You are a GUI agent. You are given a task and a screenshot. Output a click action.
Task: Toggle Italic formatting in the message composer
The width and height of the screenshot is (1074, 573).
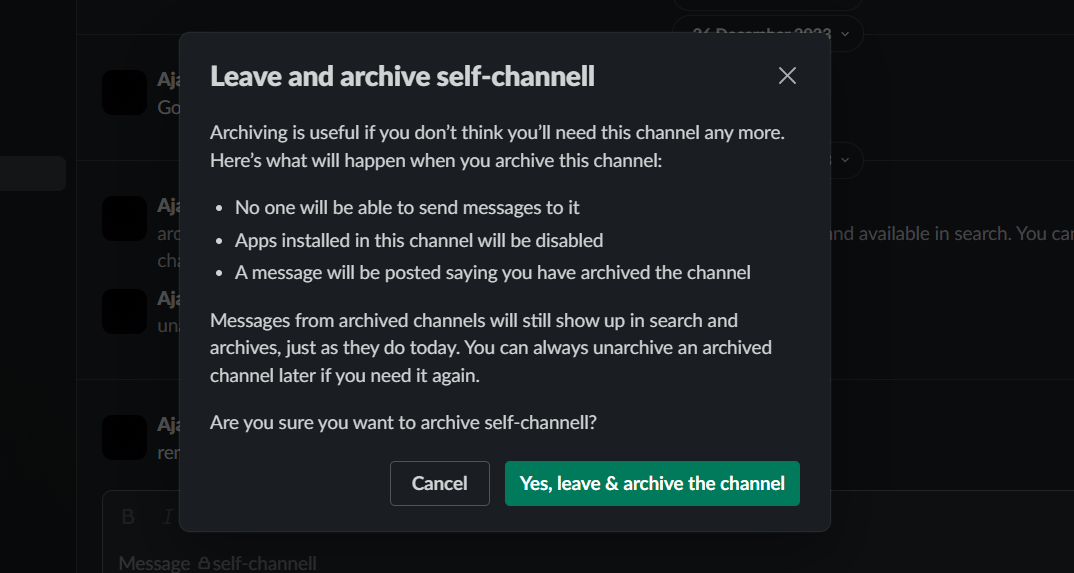(168, 517)
